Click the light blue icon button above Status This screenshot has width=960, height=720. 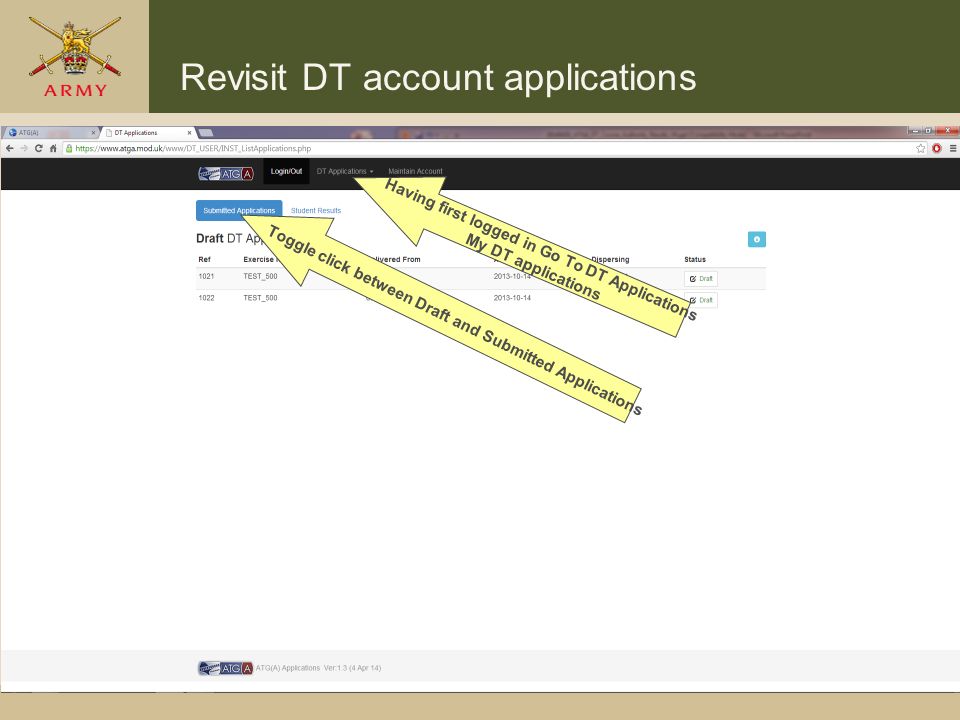(x=757, y=239)
